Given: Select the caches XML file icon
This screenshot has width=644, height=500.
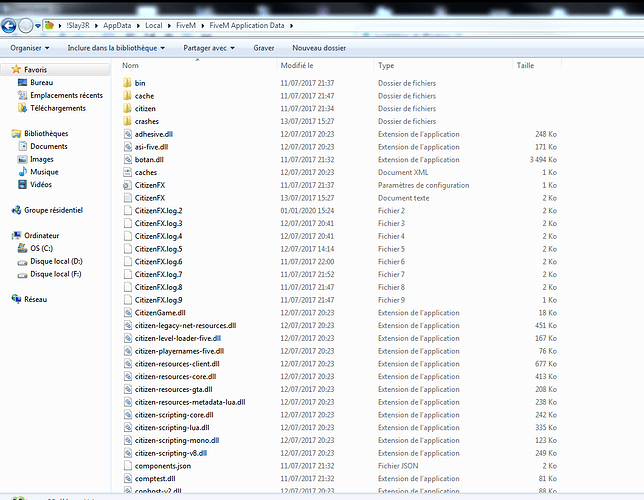Looking at the screenshot, I should (128, 172).
